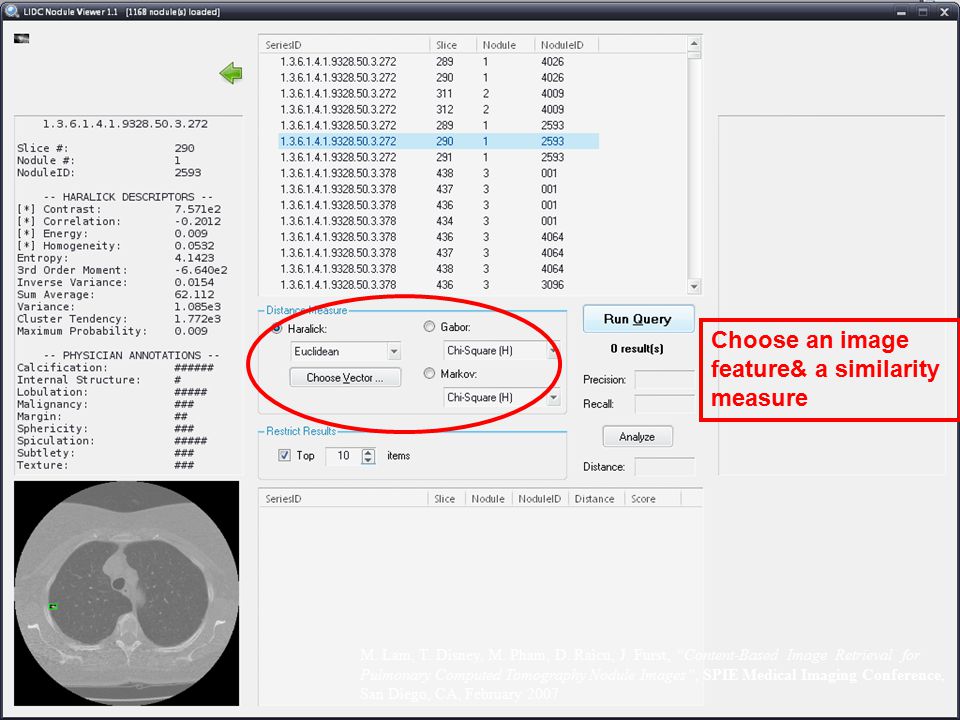
Task: Click results table Slice column header
Action: pyautogui.click(x=446, y=498)
